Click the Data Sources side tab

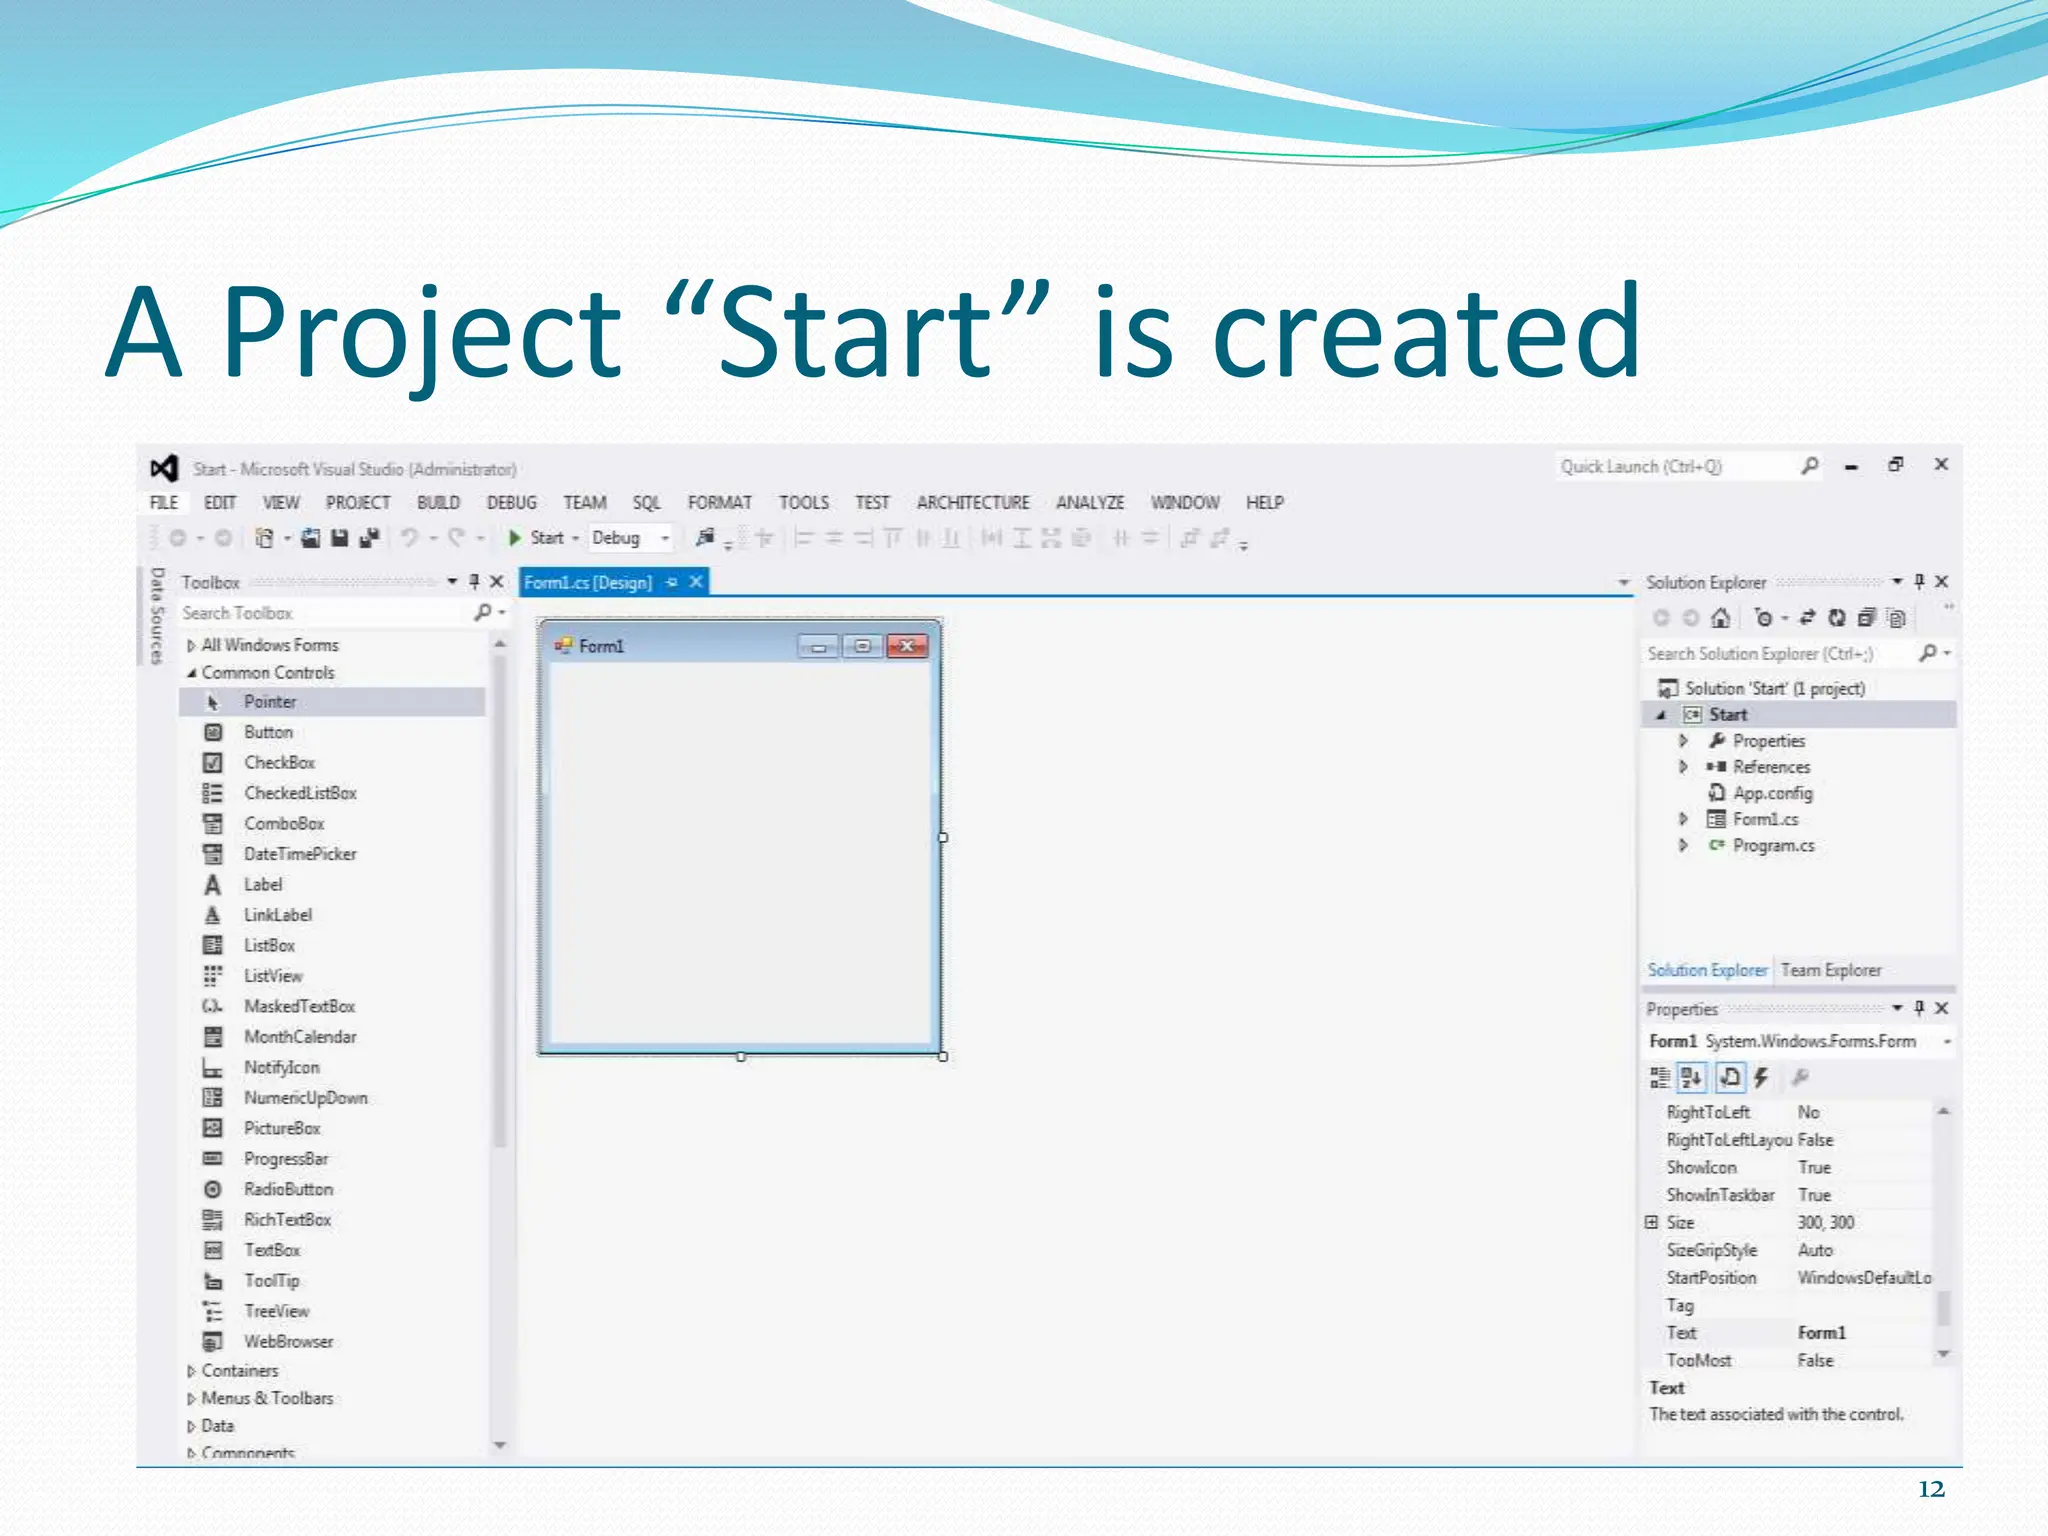coord(157,615)
